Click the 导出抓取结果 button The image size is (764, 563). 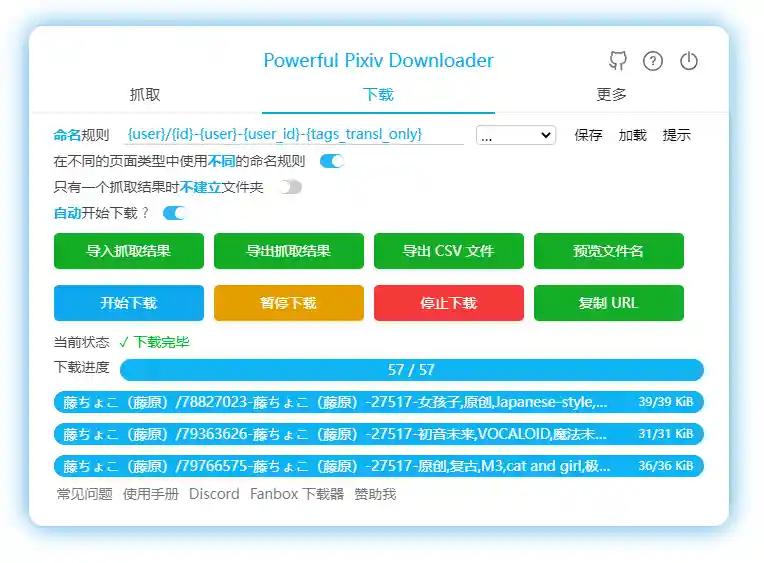point(288,251)
